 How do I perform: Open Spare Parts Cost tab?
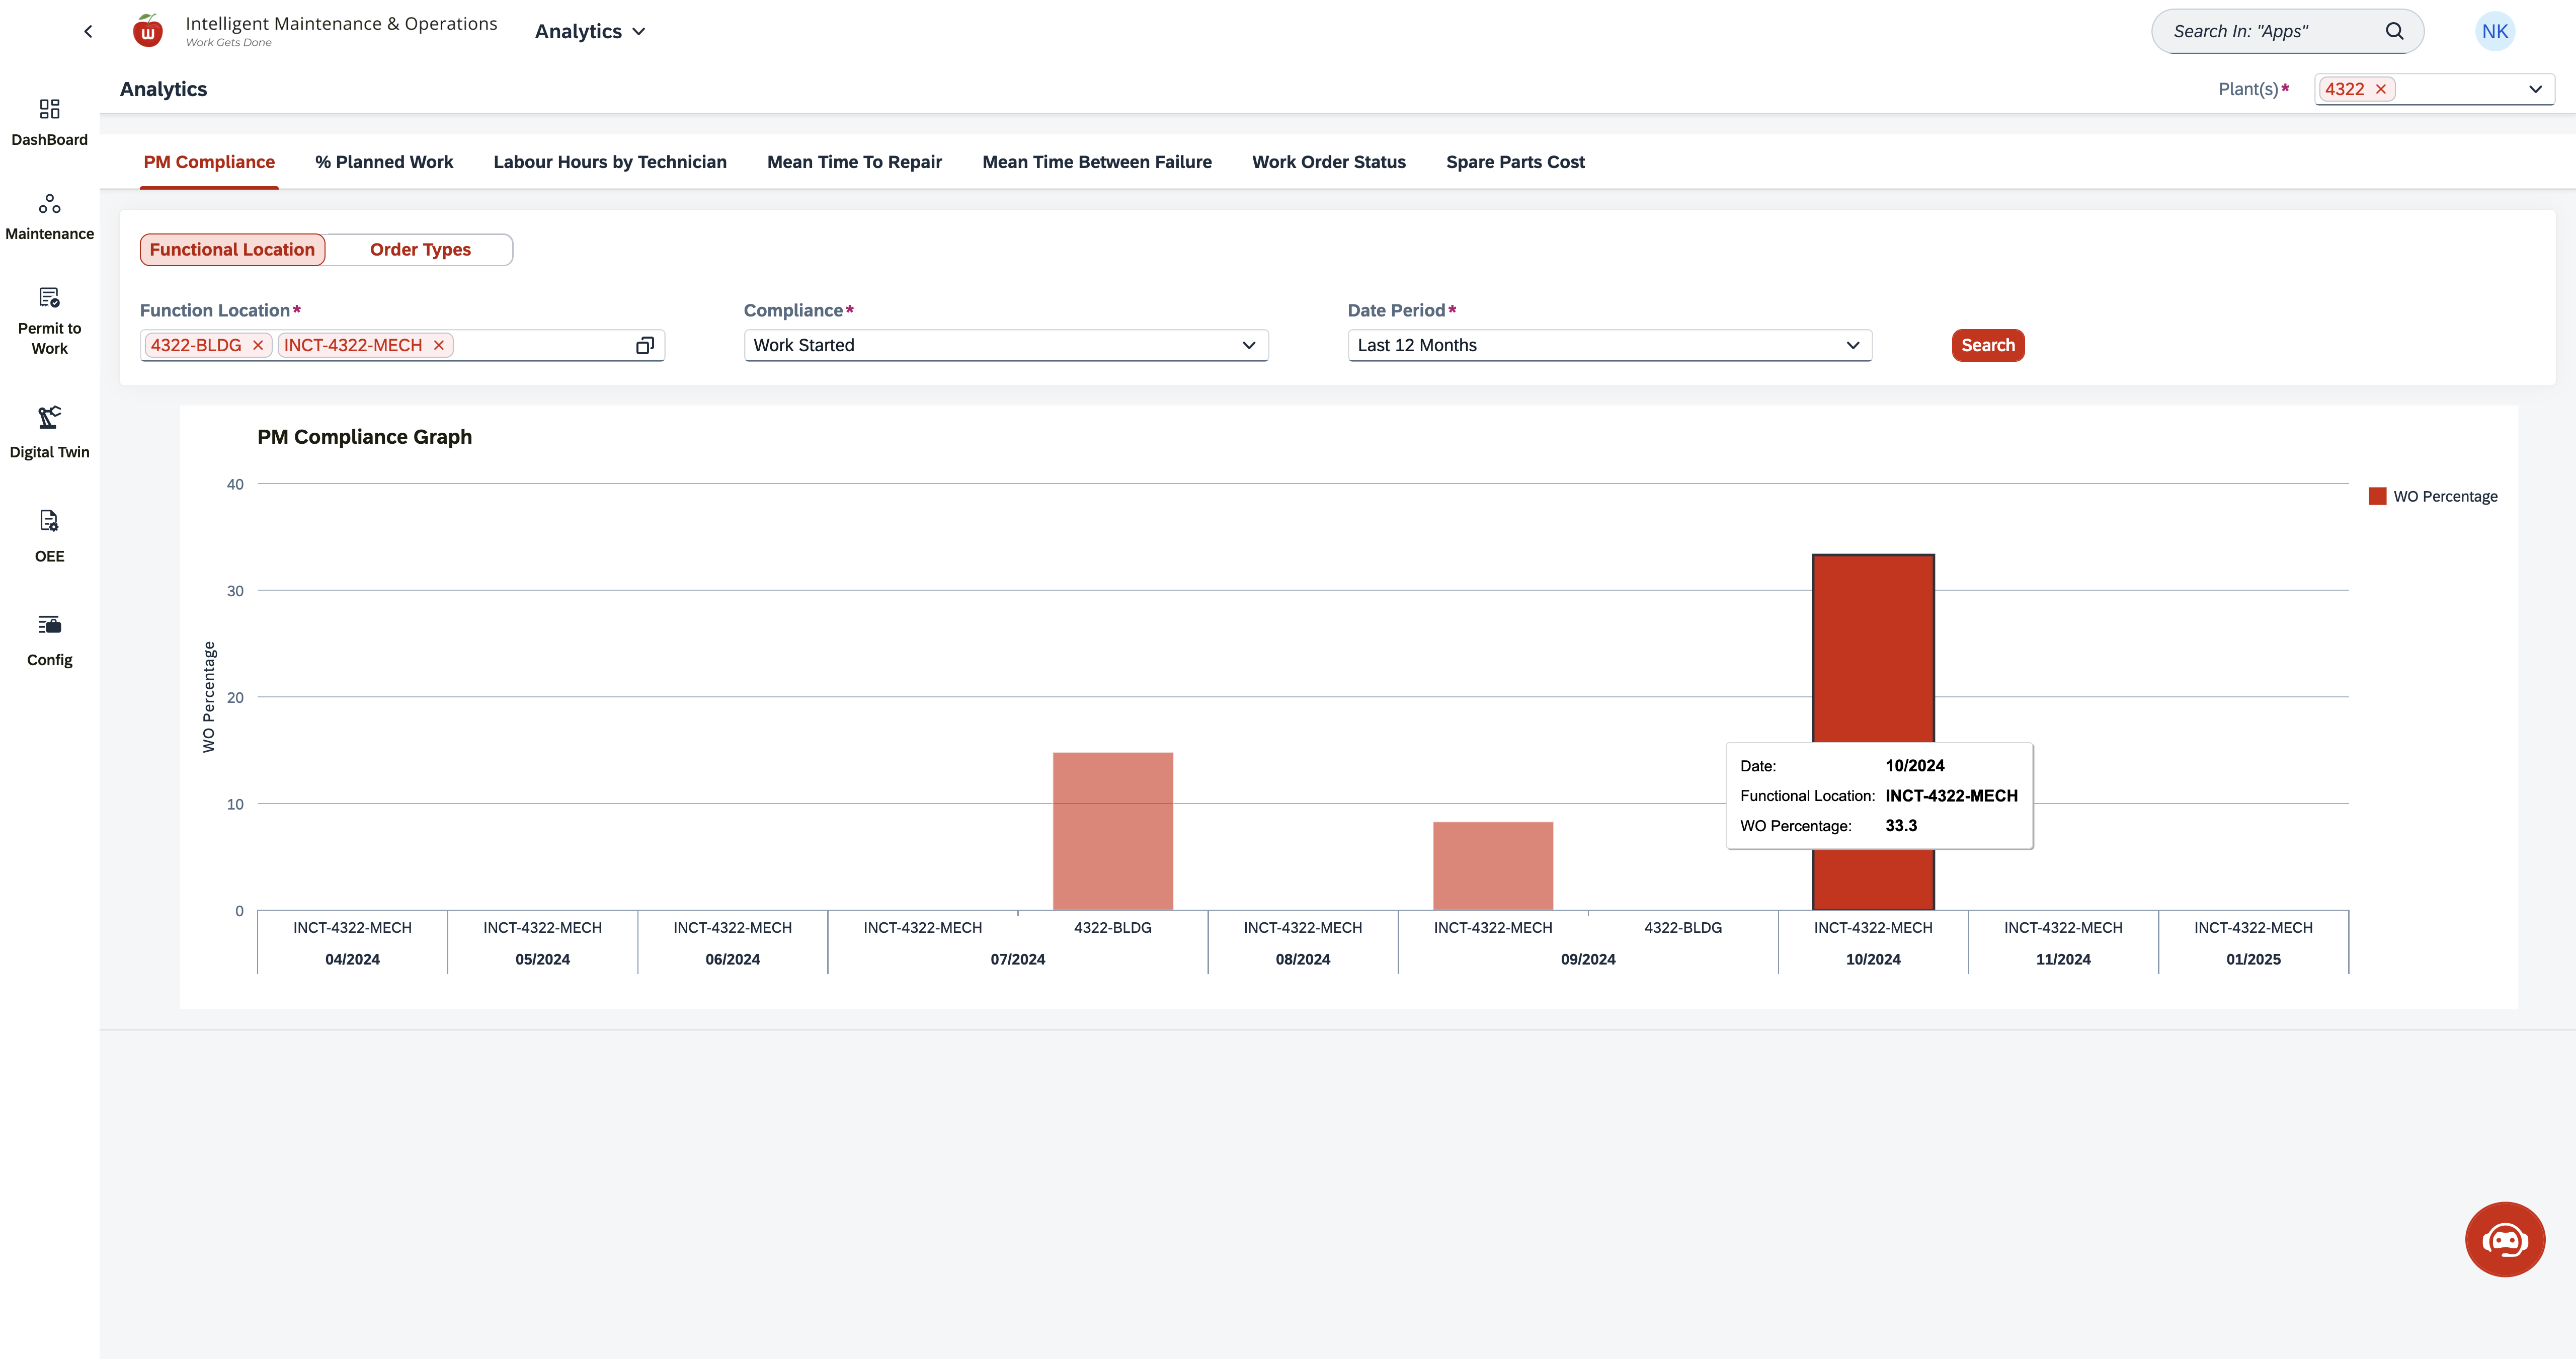coord(1515,162)
